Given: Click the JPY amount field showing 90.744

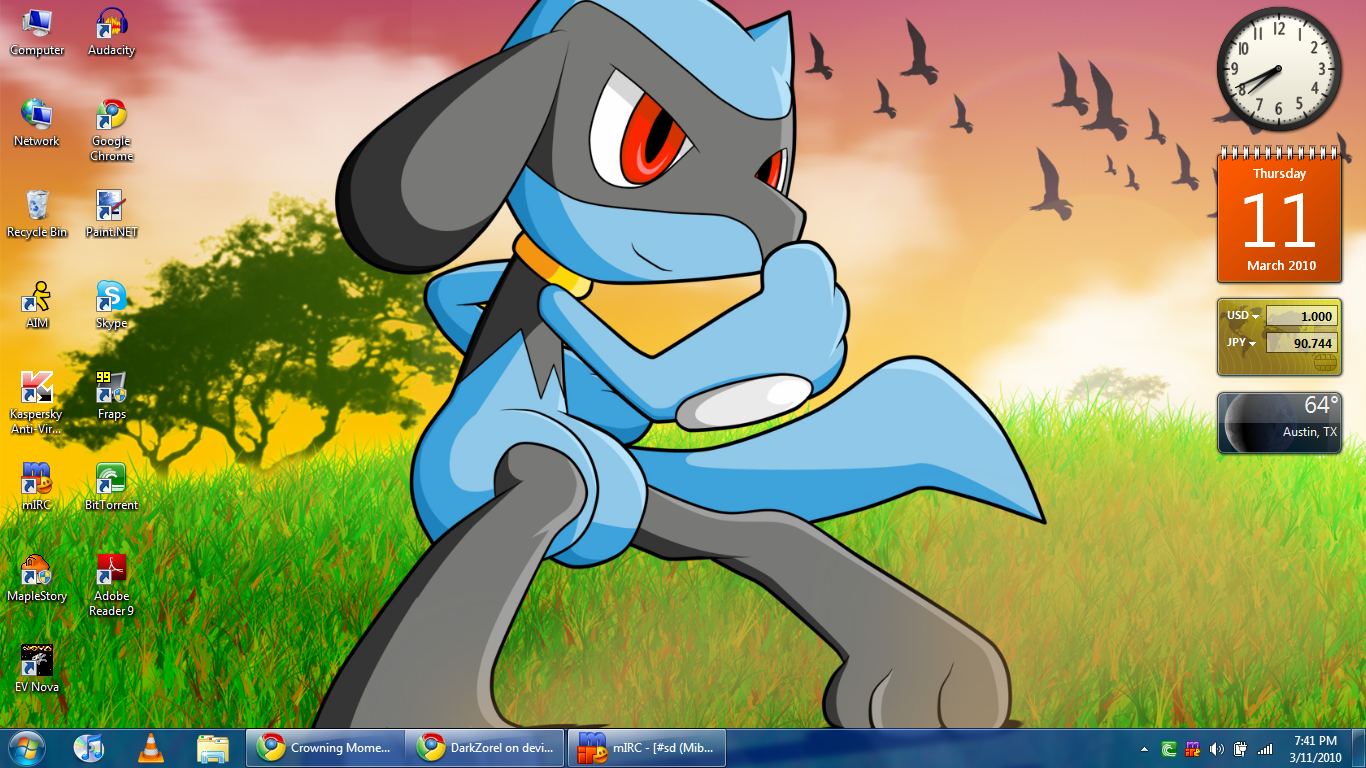Looking at the screenshot, I should (x=1301, y=343).
